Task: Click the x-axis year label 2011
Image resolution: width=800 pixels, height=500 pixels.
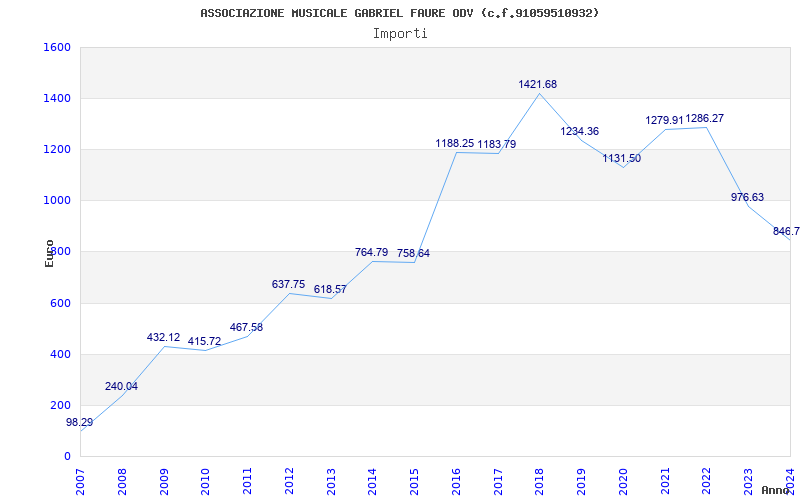Action: (x=247, y=482)
